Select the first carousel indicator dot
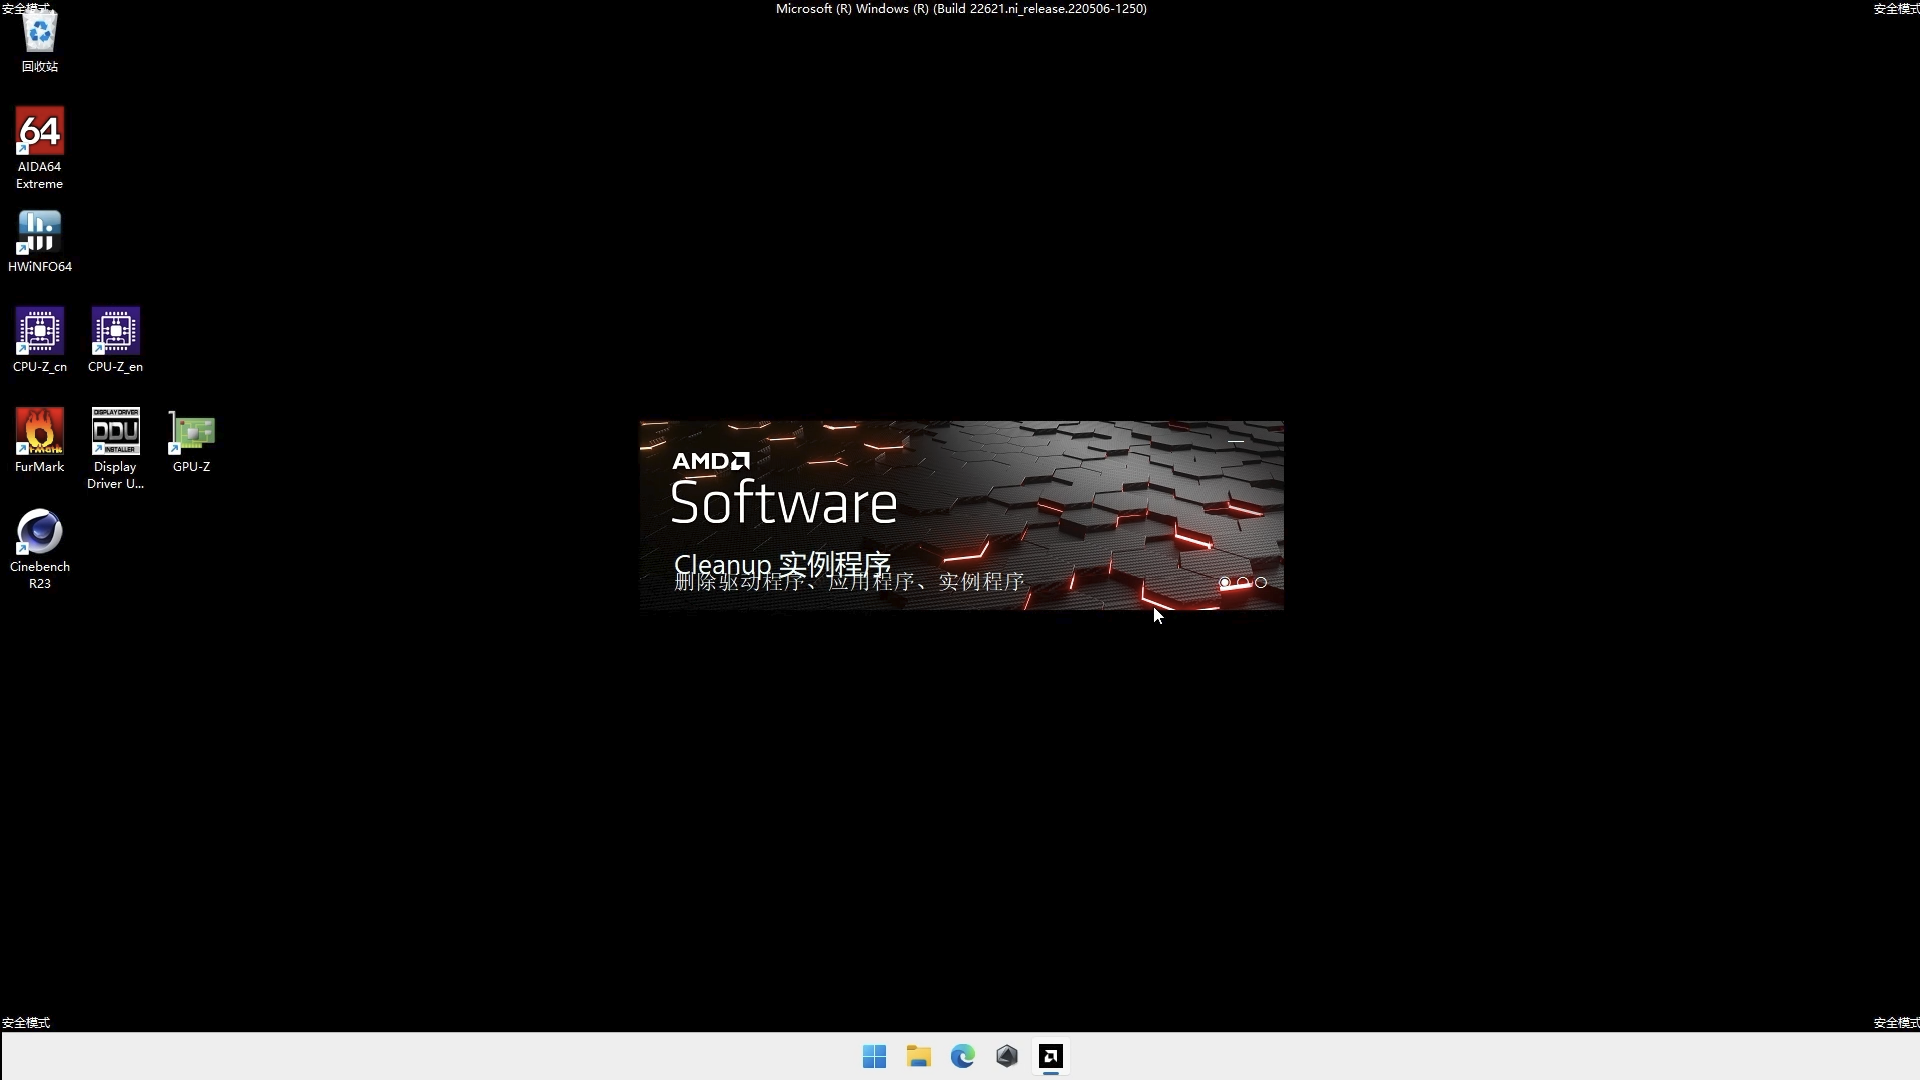The height and width of the screenshot is (1080, 1920). 1224,582
